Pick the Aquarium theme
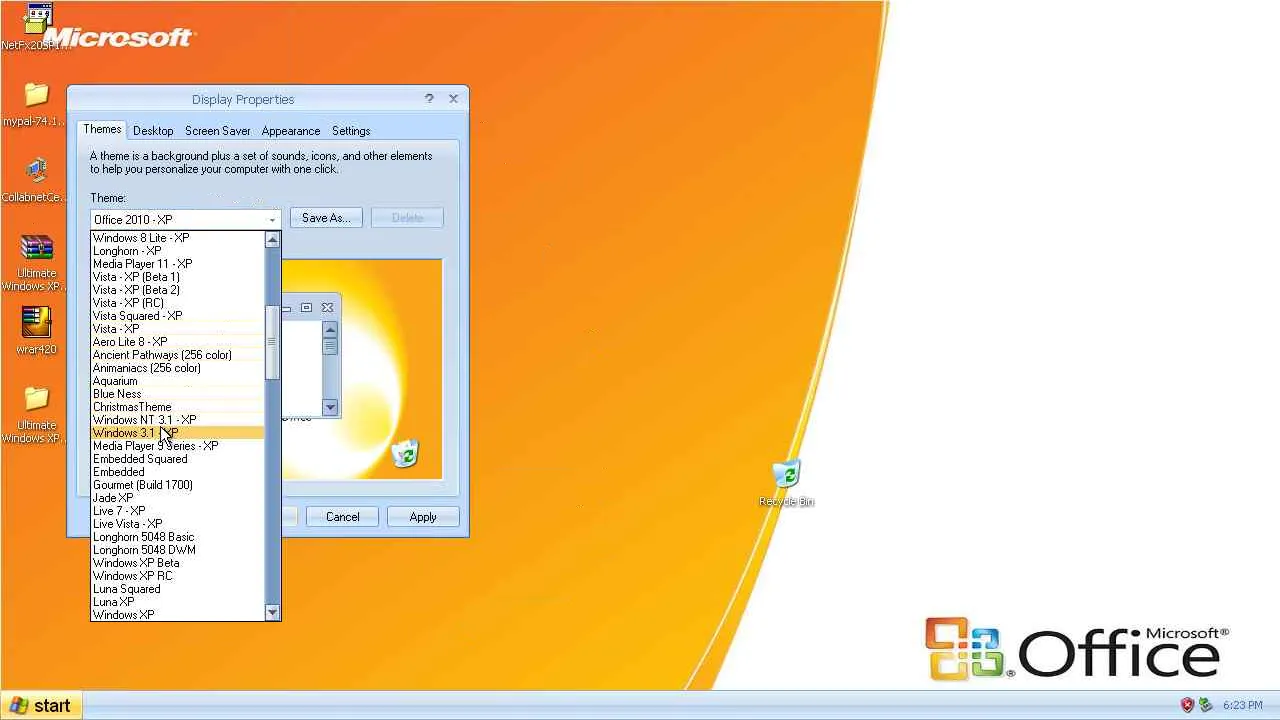 [x=178, y=381]
